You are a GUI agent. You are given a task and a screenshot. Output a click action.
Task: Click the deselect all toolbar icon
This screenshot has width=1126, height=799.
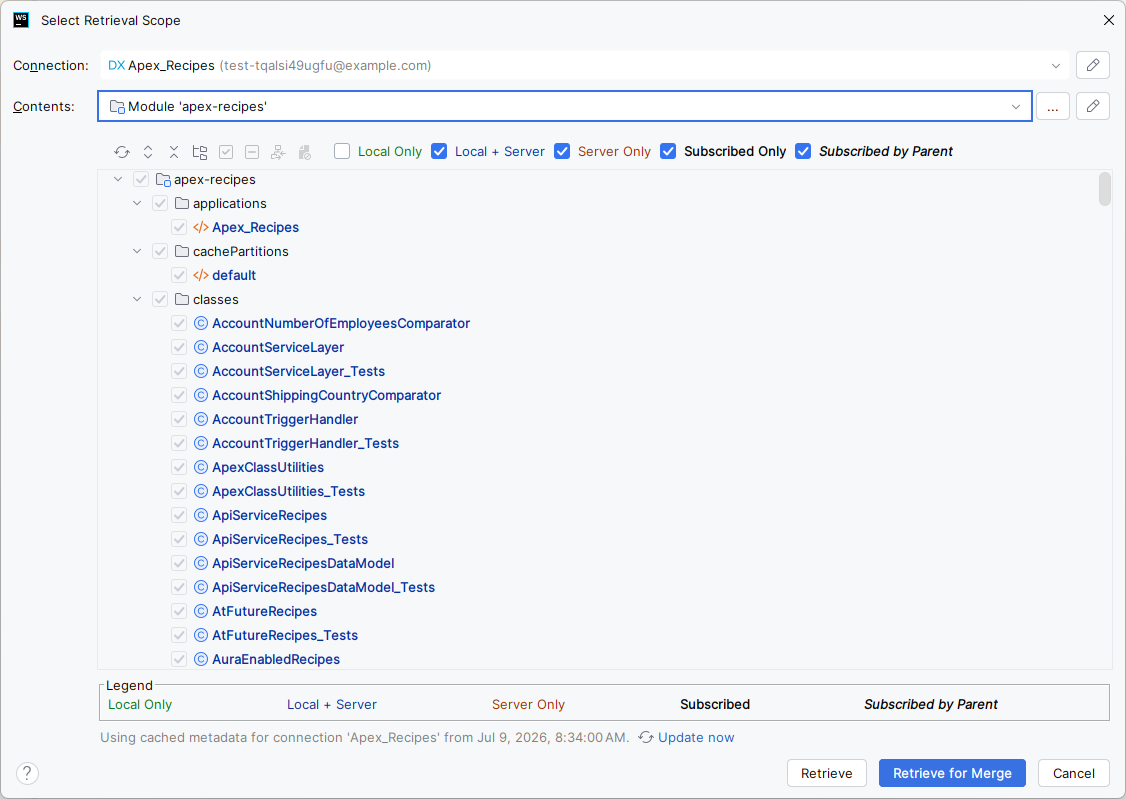pyautogui.click(x=252, y=151)
